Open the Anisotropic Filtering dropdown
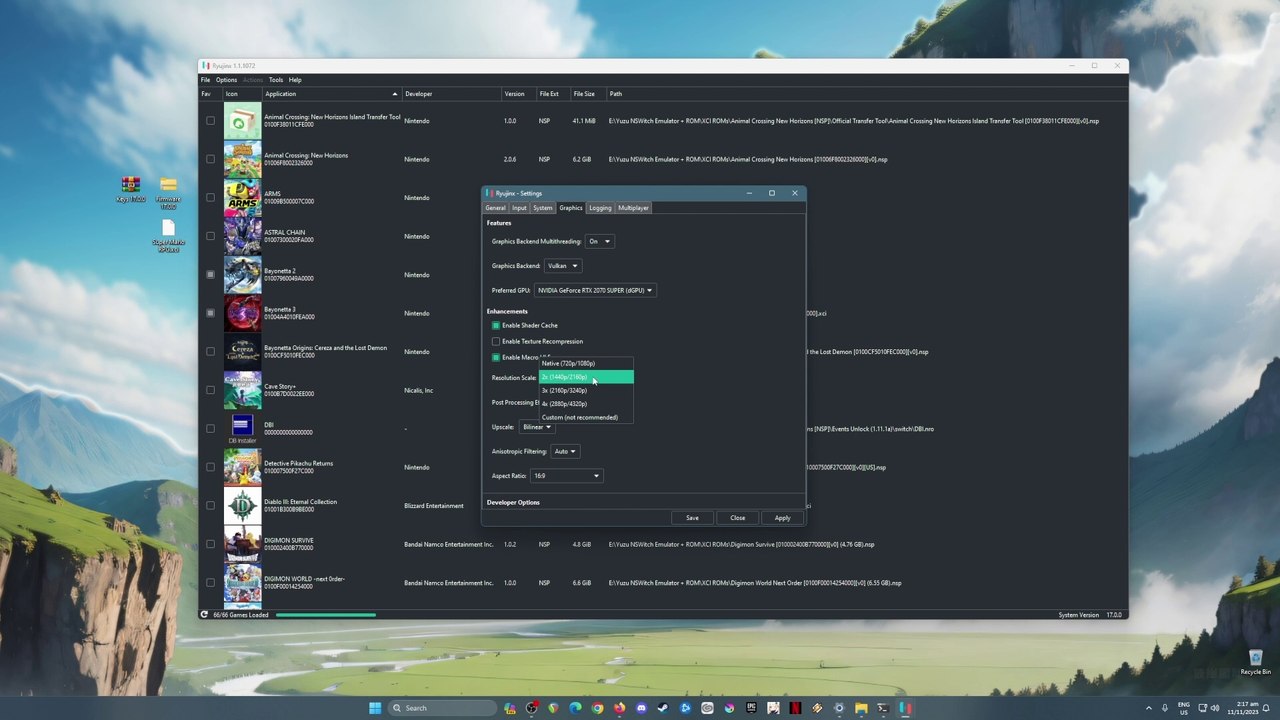 pos(565,451)
